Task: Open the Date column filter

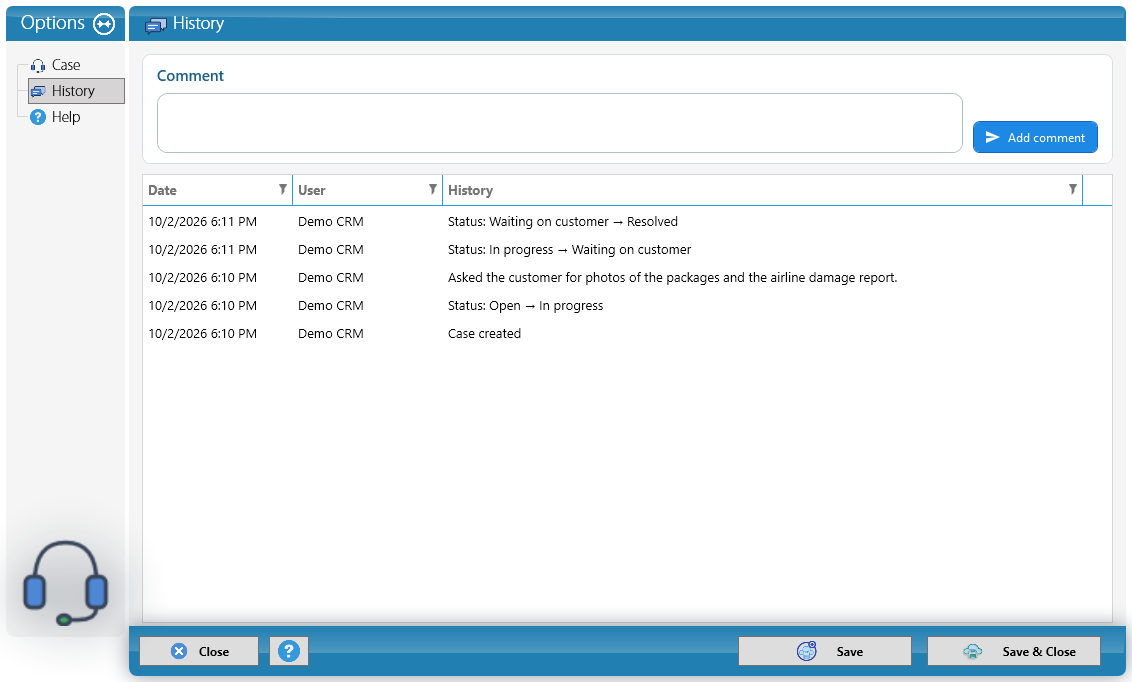Action: tap(283, 189)
